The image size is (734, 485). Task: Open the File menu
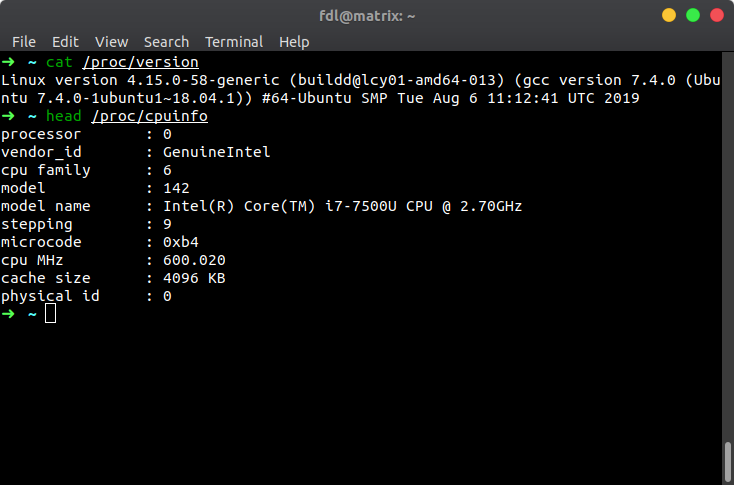click(x=24, y=42)
